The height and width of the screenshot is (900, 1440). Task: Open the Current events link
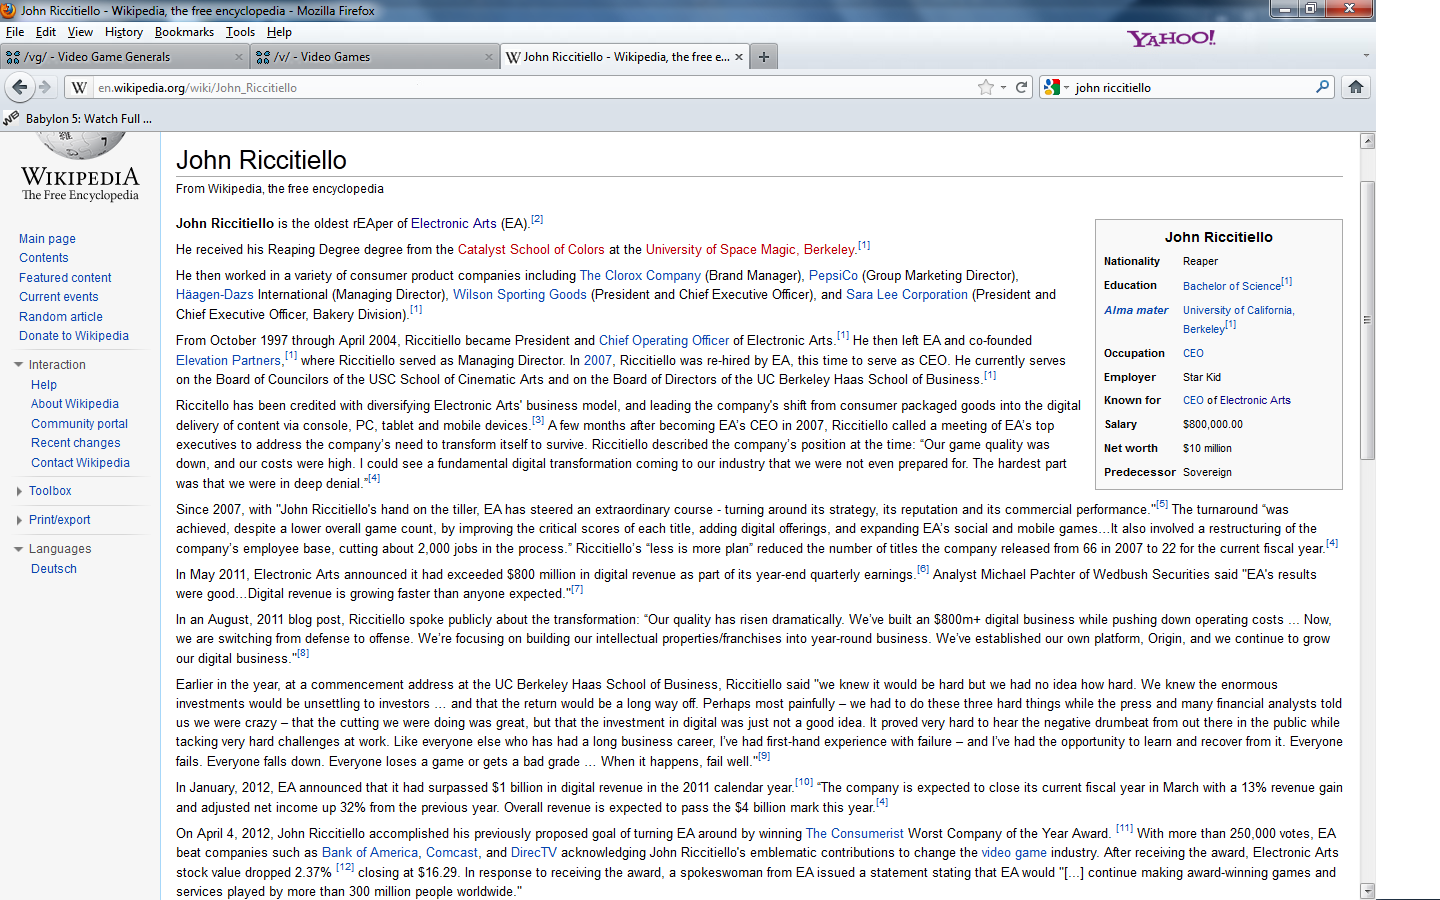(x=59, y=297)
